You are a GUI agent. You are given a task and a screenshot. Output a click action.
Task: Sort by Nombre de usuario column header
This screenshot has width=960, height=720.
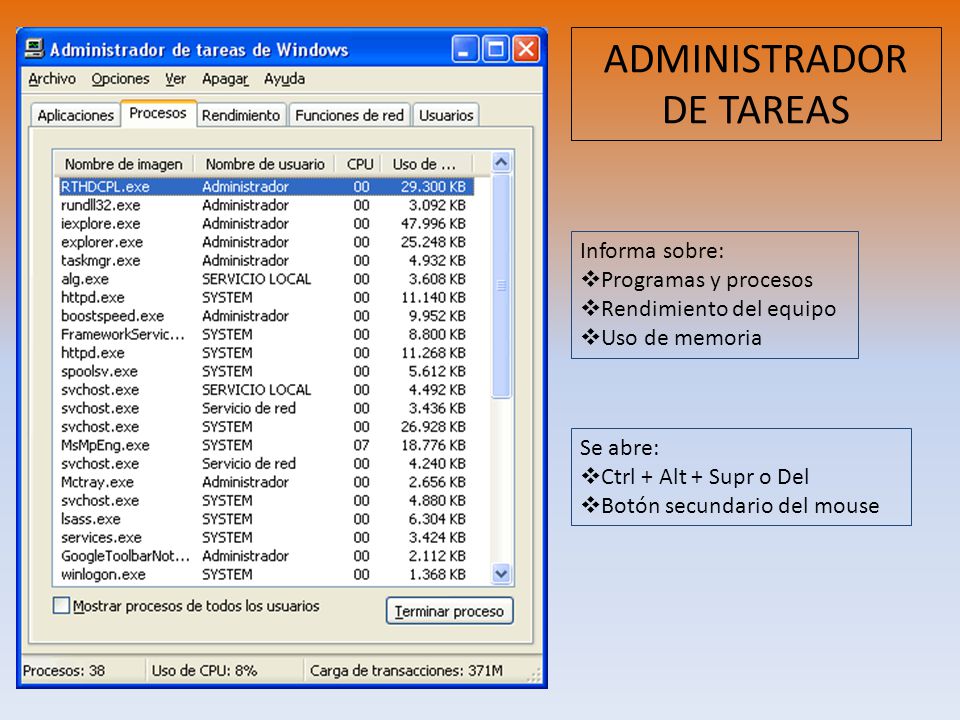coord(264,164)
